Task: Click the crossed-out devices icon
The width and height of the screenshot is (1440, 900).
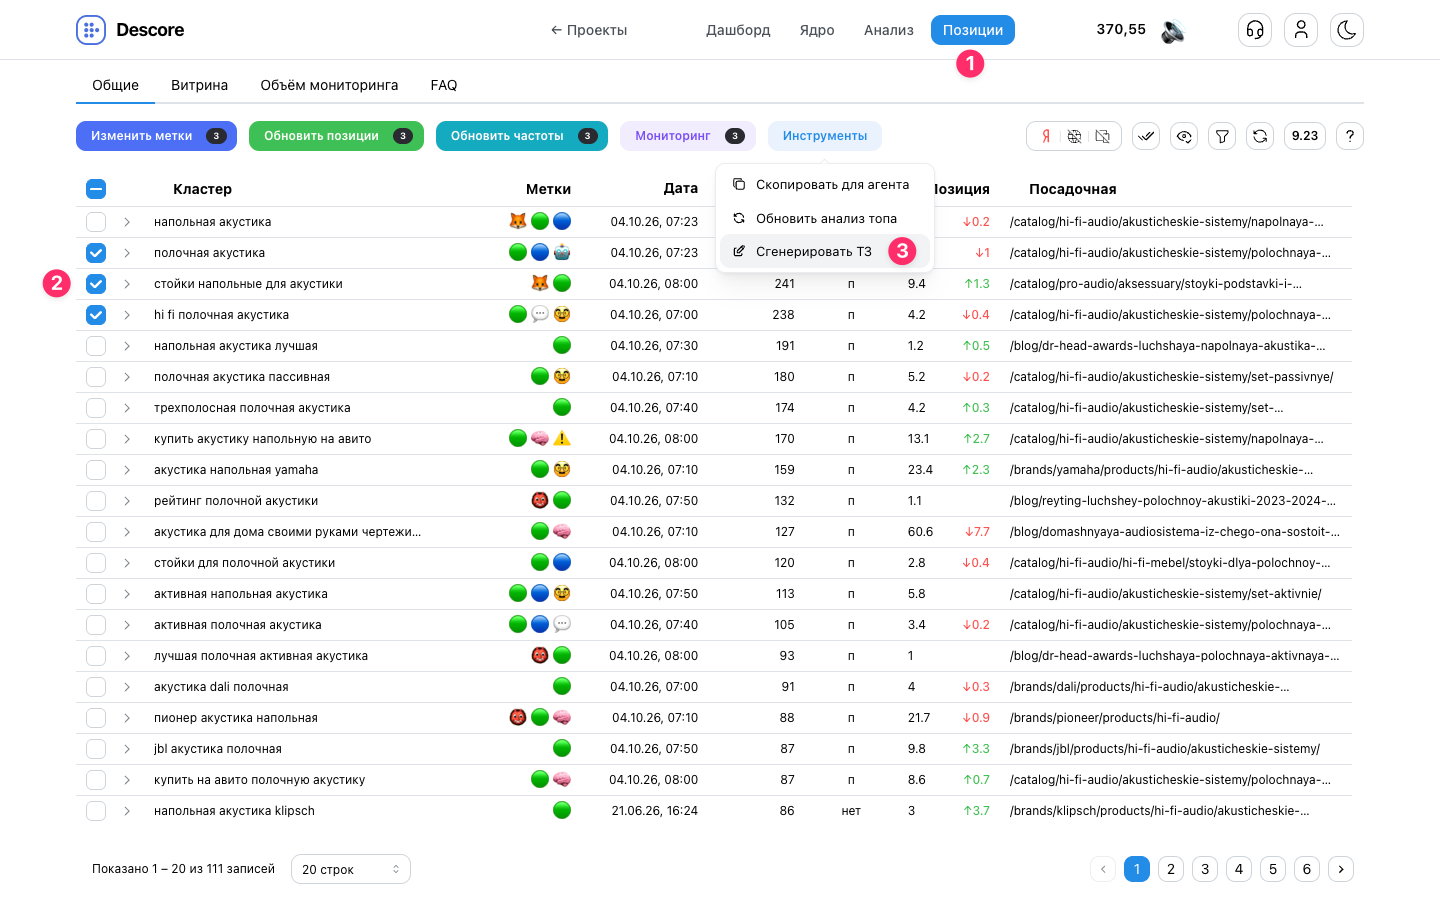Action: point(1102,136)
